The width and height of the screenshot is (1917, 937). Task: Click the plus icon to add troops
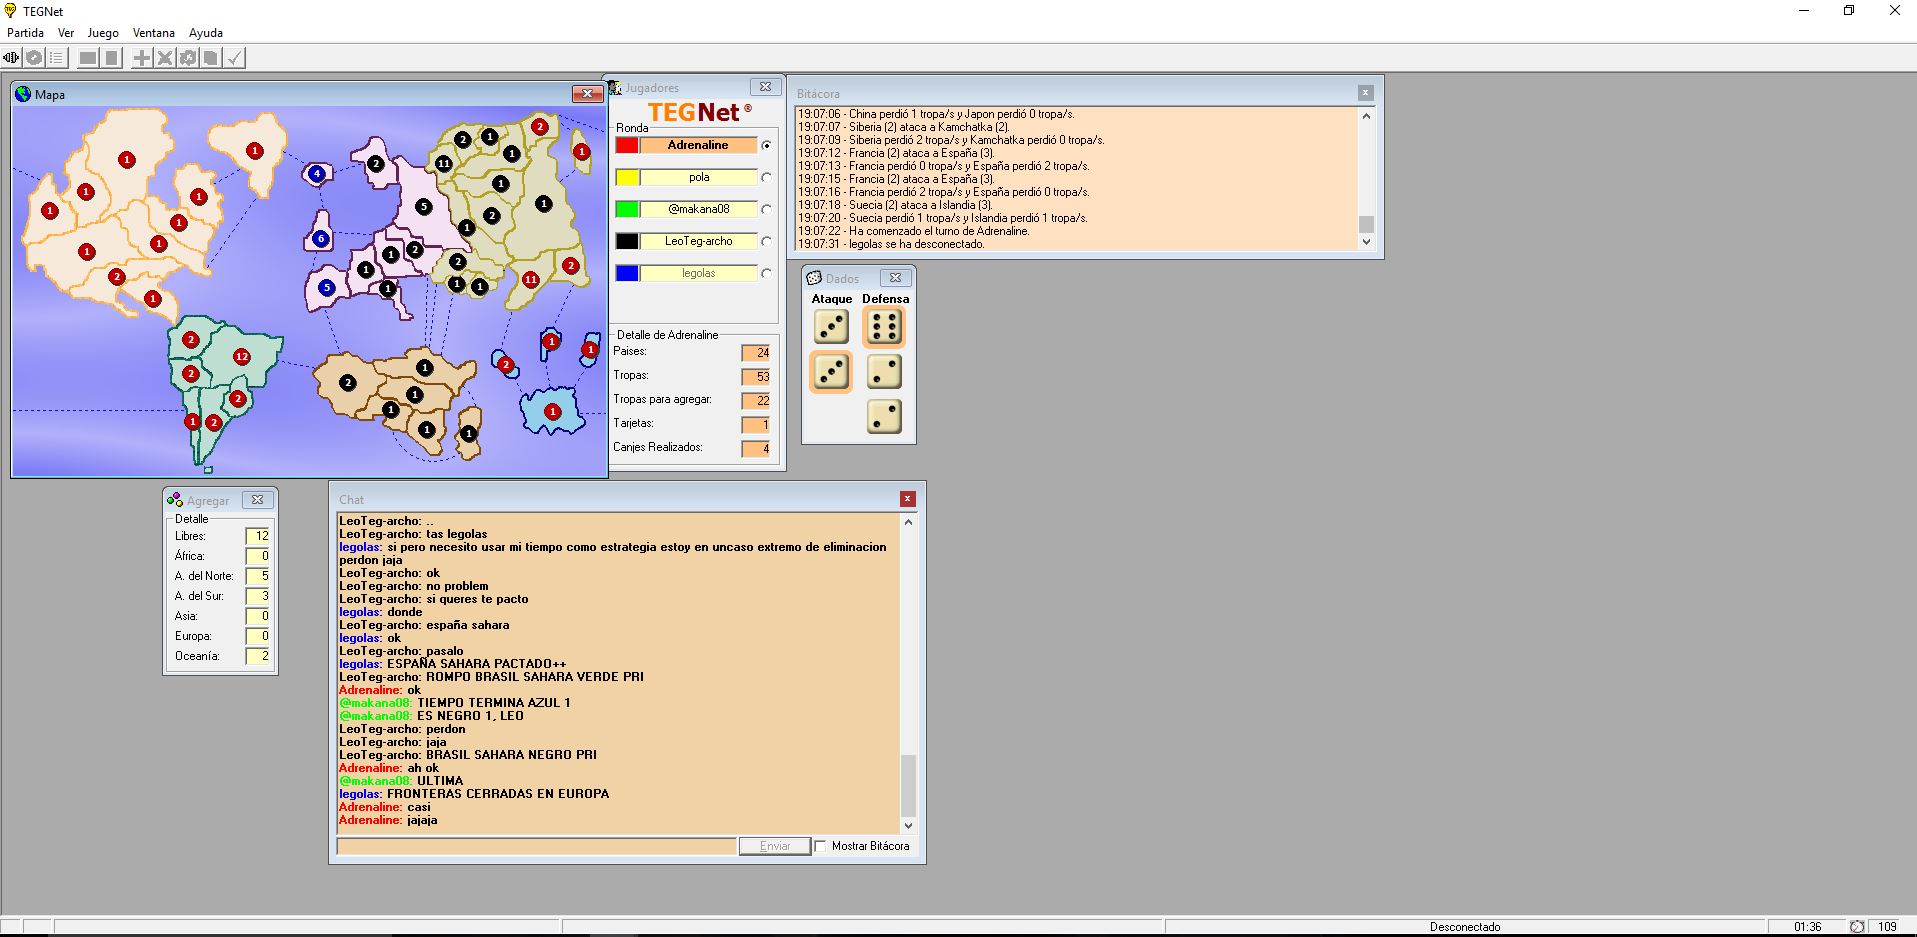click(142, 58)
